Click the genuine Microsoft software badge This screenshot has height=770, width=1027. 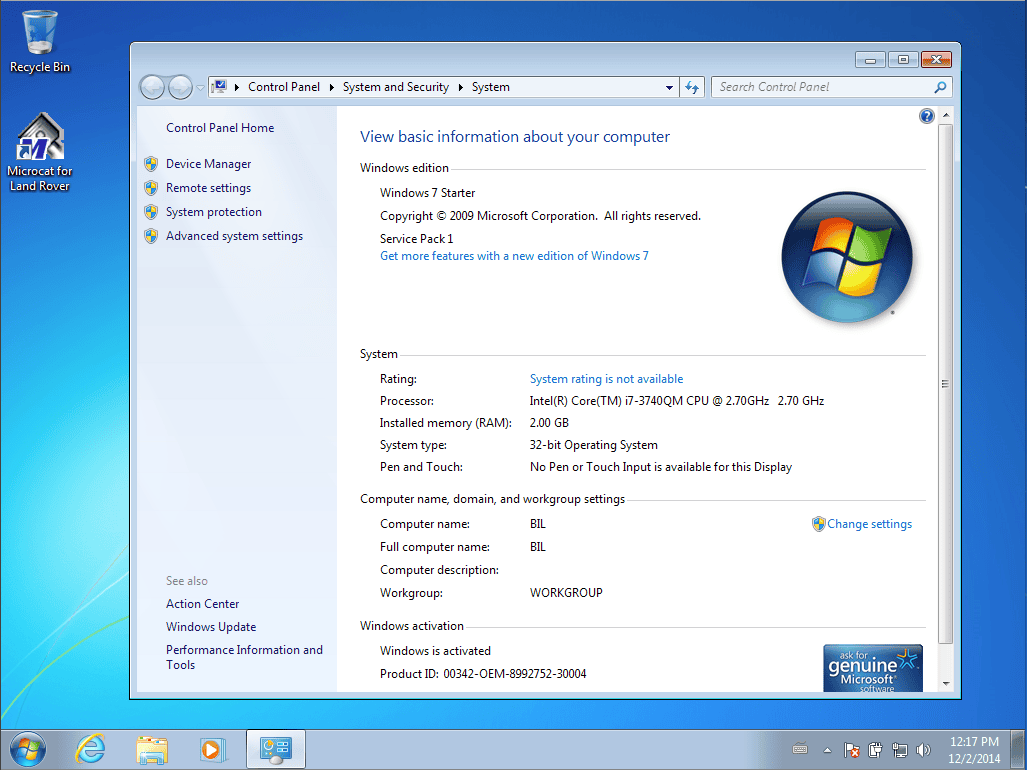(x=873, y=668)
